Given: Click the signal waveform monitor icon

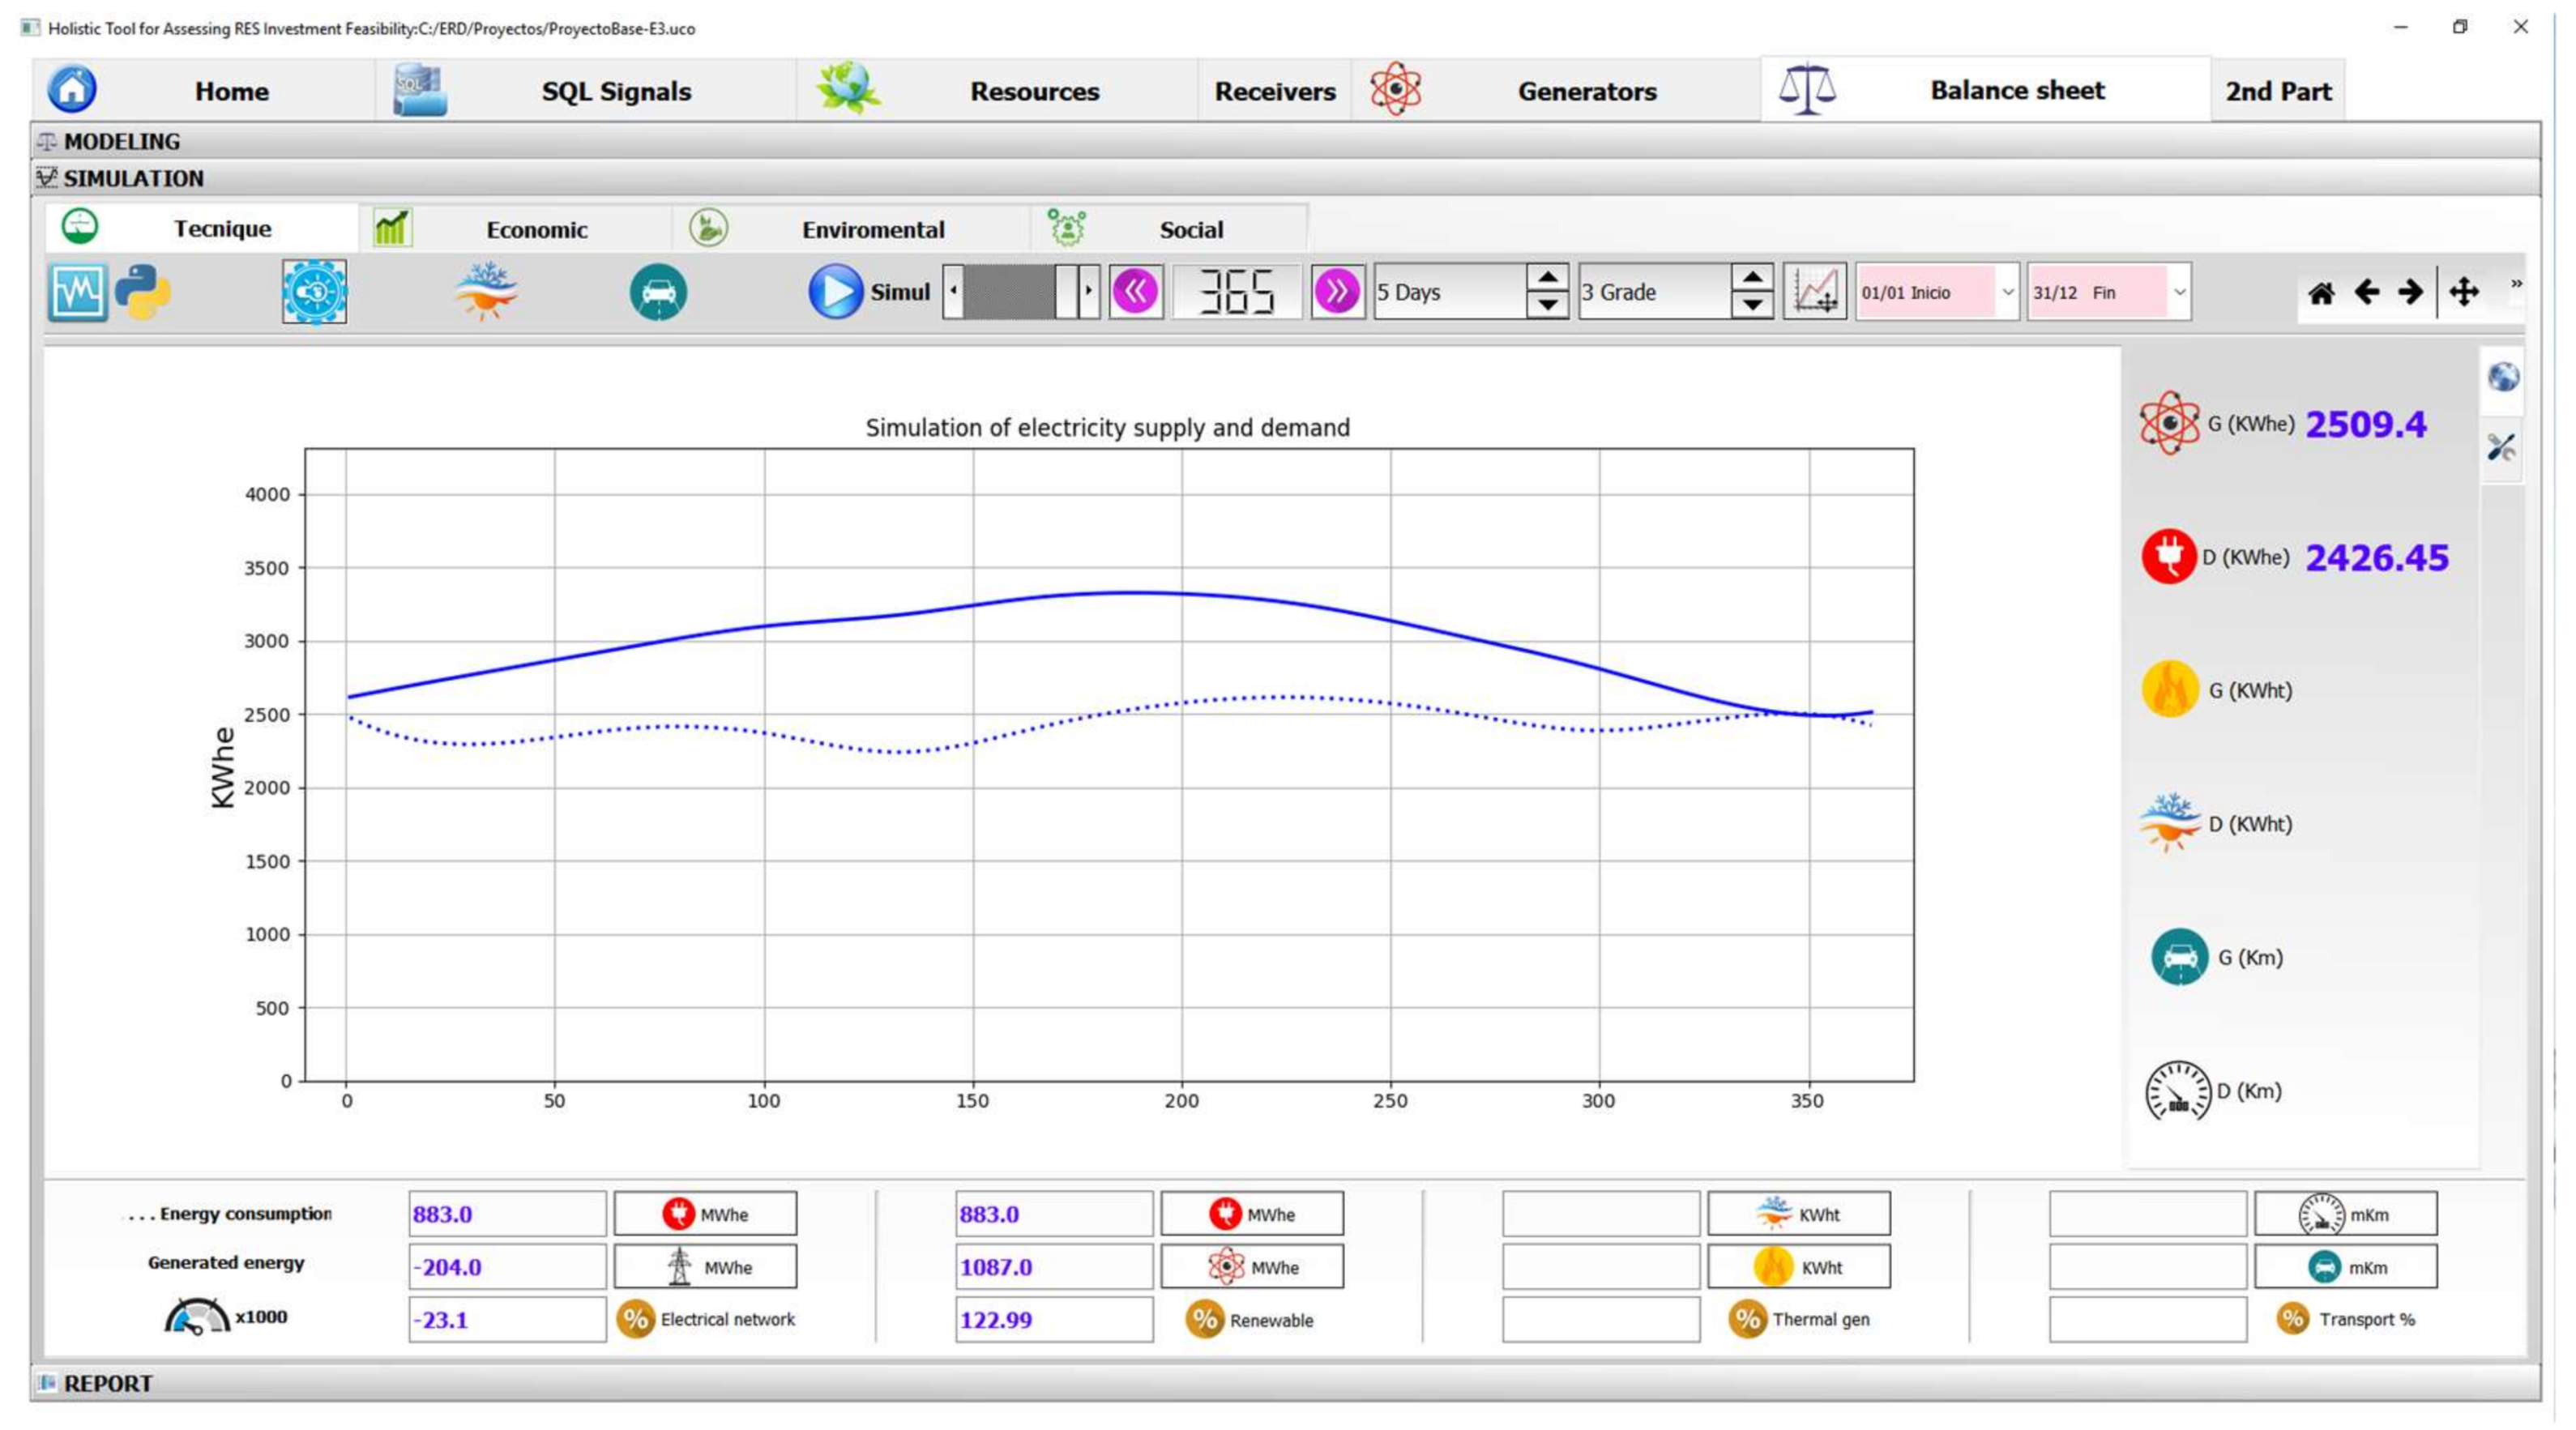Looking at the screenshot, I should point(77,292).
